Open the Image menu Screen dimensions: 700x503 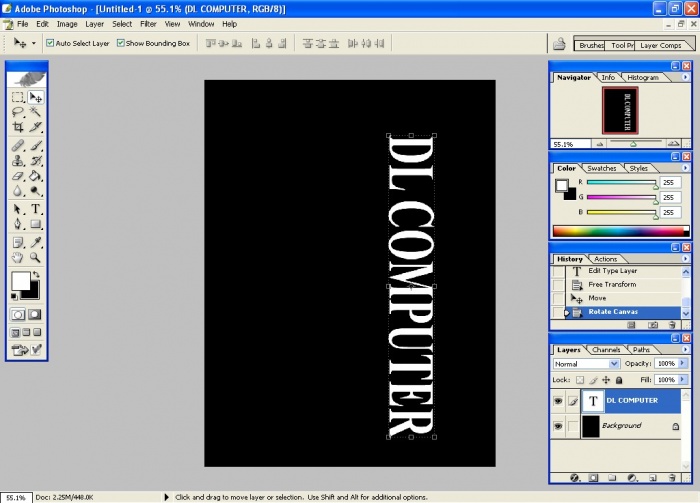click(67, 24)
